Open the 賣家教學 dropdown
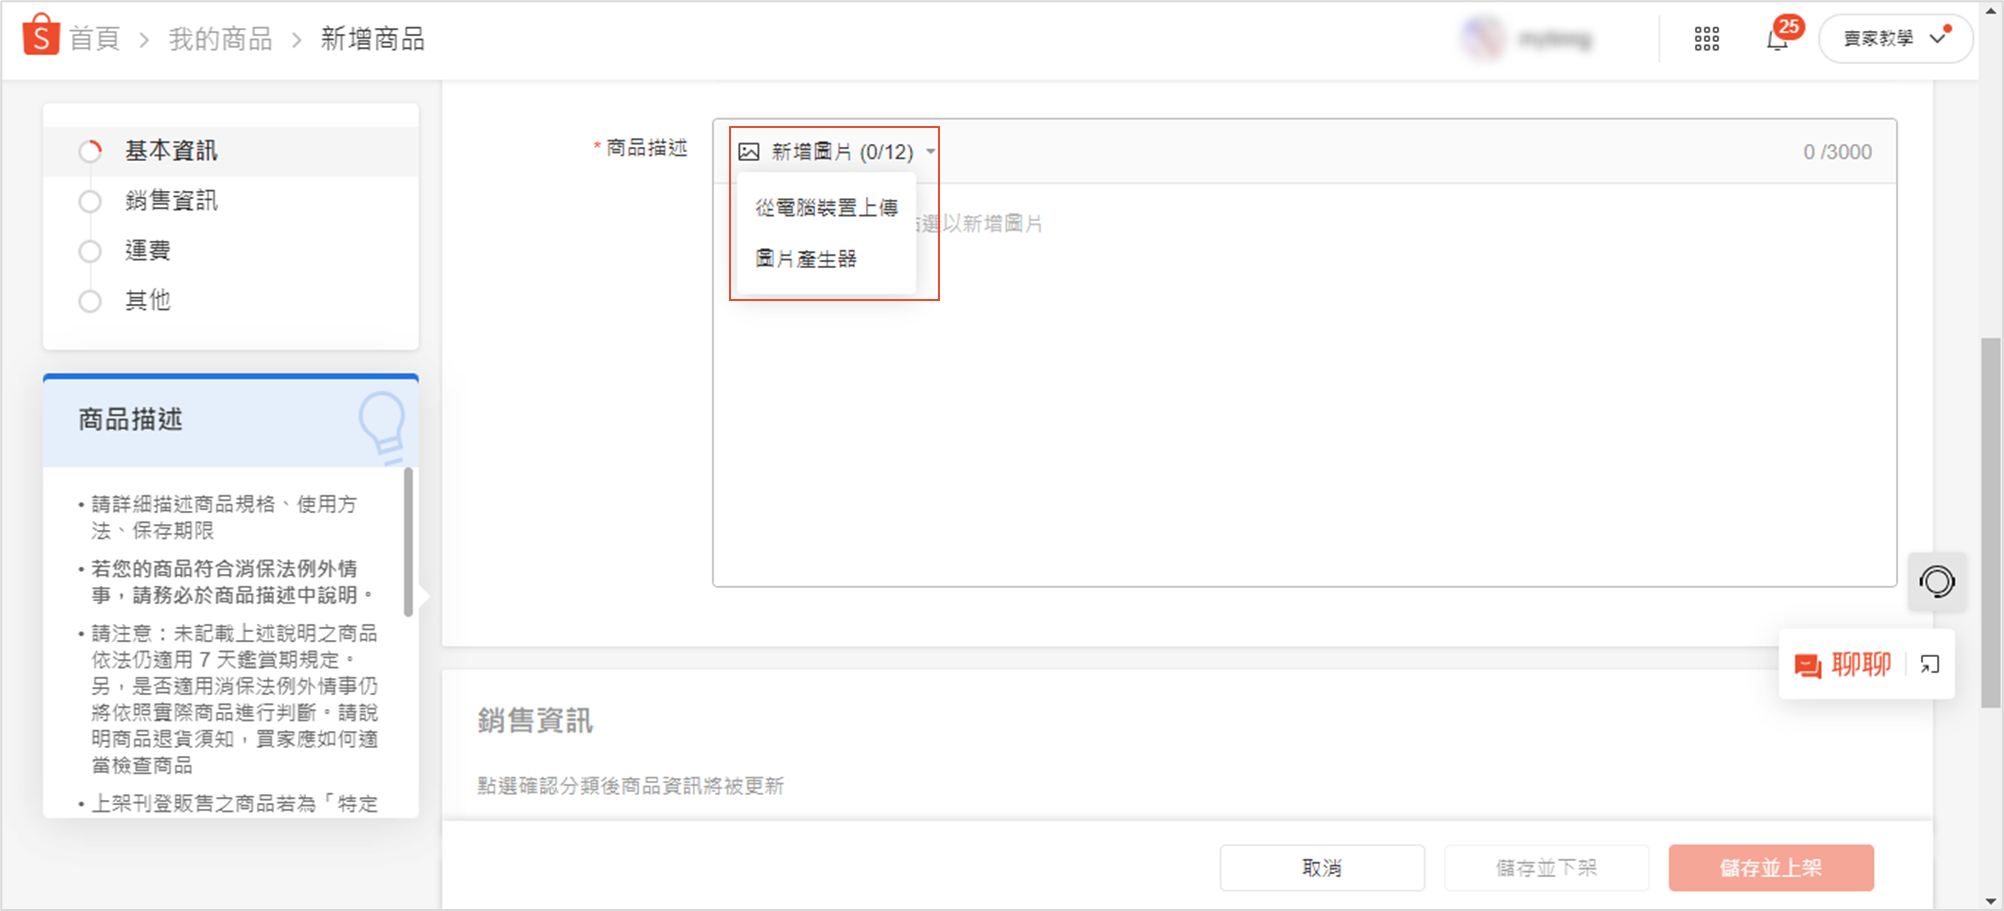The height and width of the screenshot is (911, 2004). 1895,39
